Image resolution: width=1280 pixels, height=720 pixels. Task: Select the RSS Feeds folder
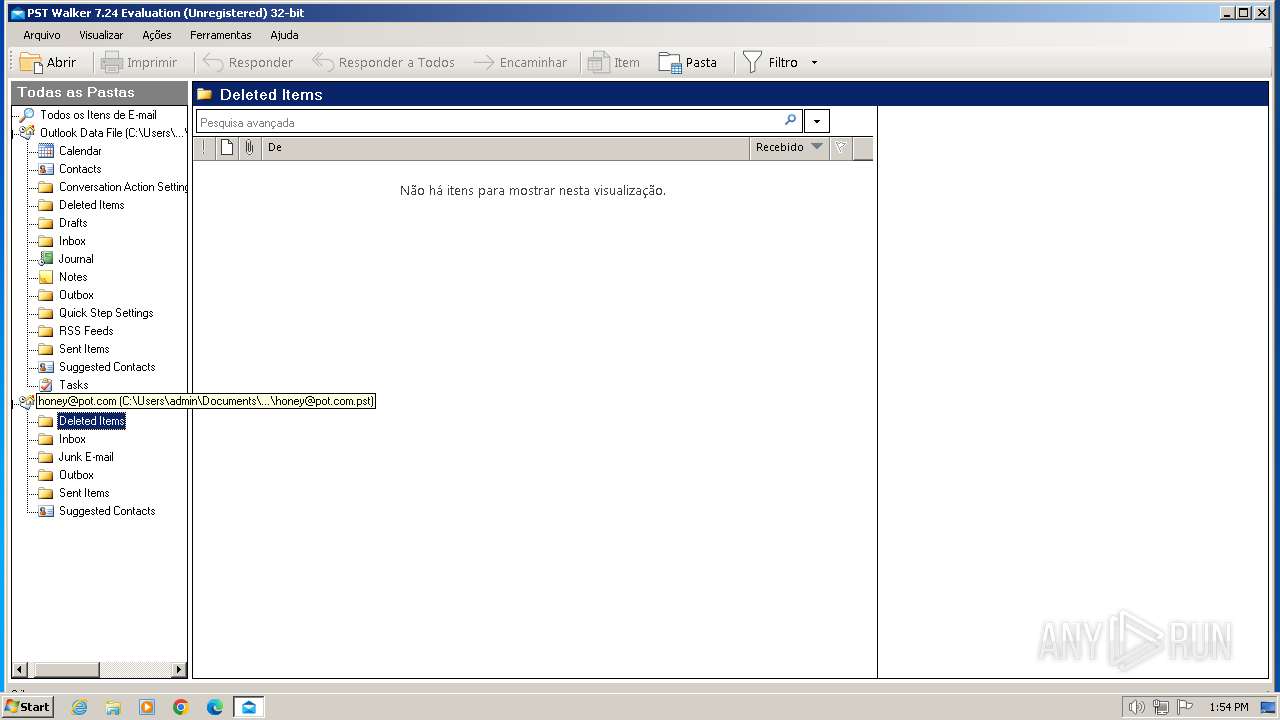[x=86, y=331]
